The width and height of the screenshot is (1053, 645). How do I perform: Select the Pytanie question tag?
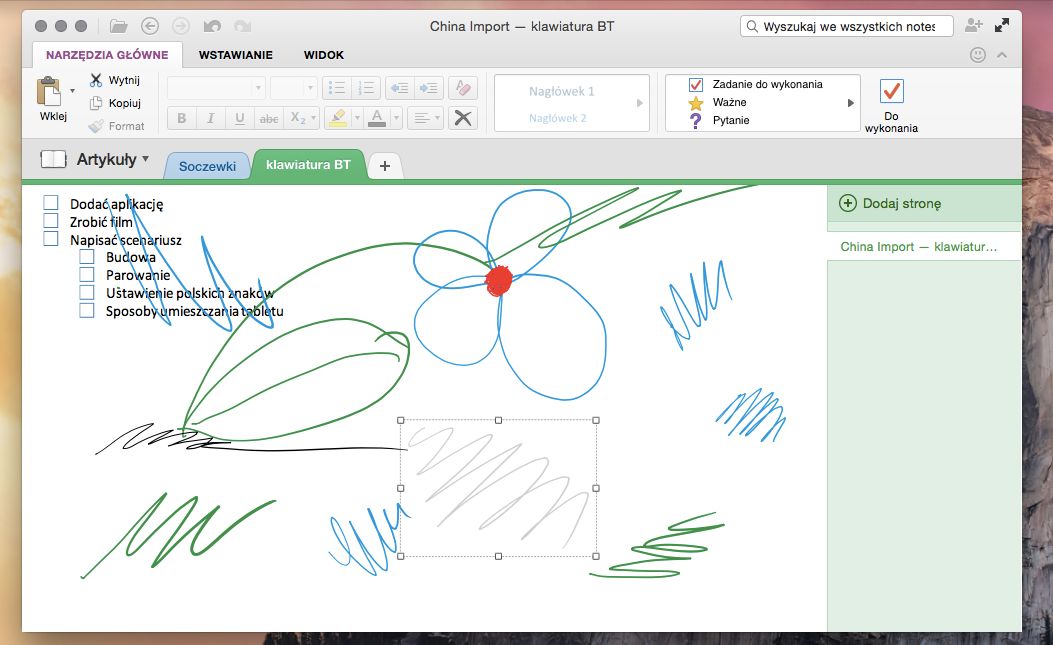[719, 120]
